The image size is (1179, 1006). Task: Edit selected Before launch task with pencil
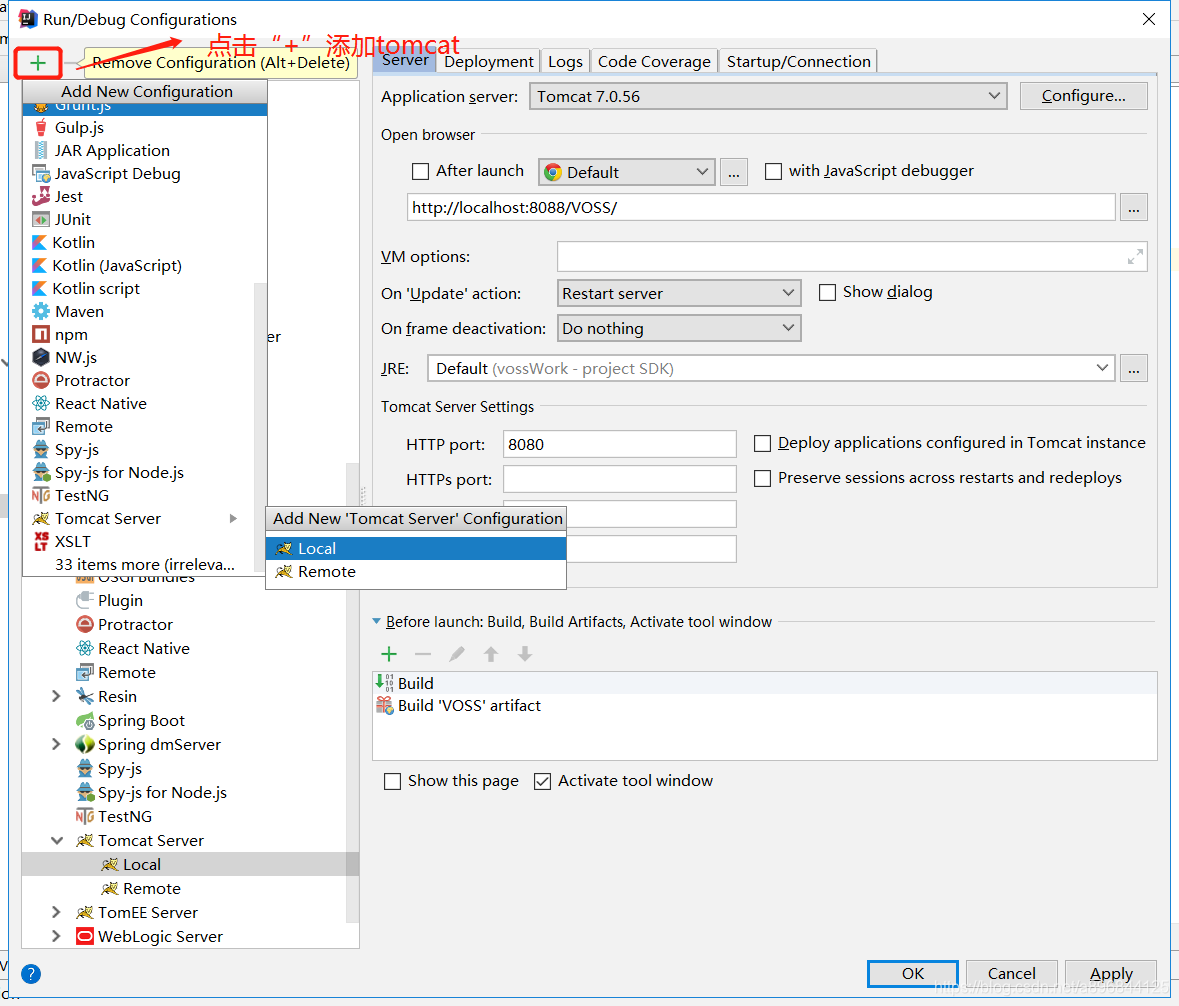(456, 654)
